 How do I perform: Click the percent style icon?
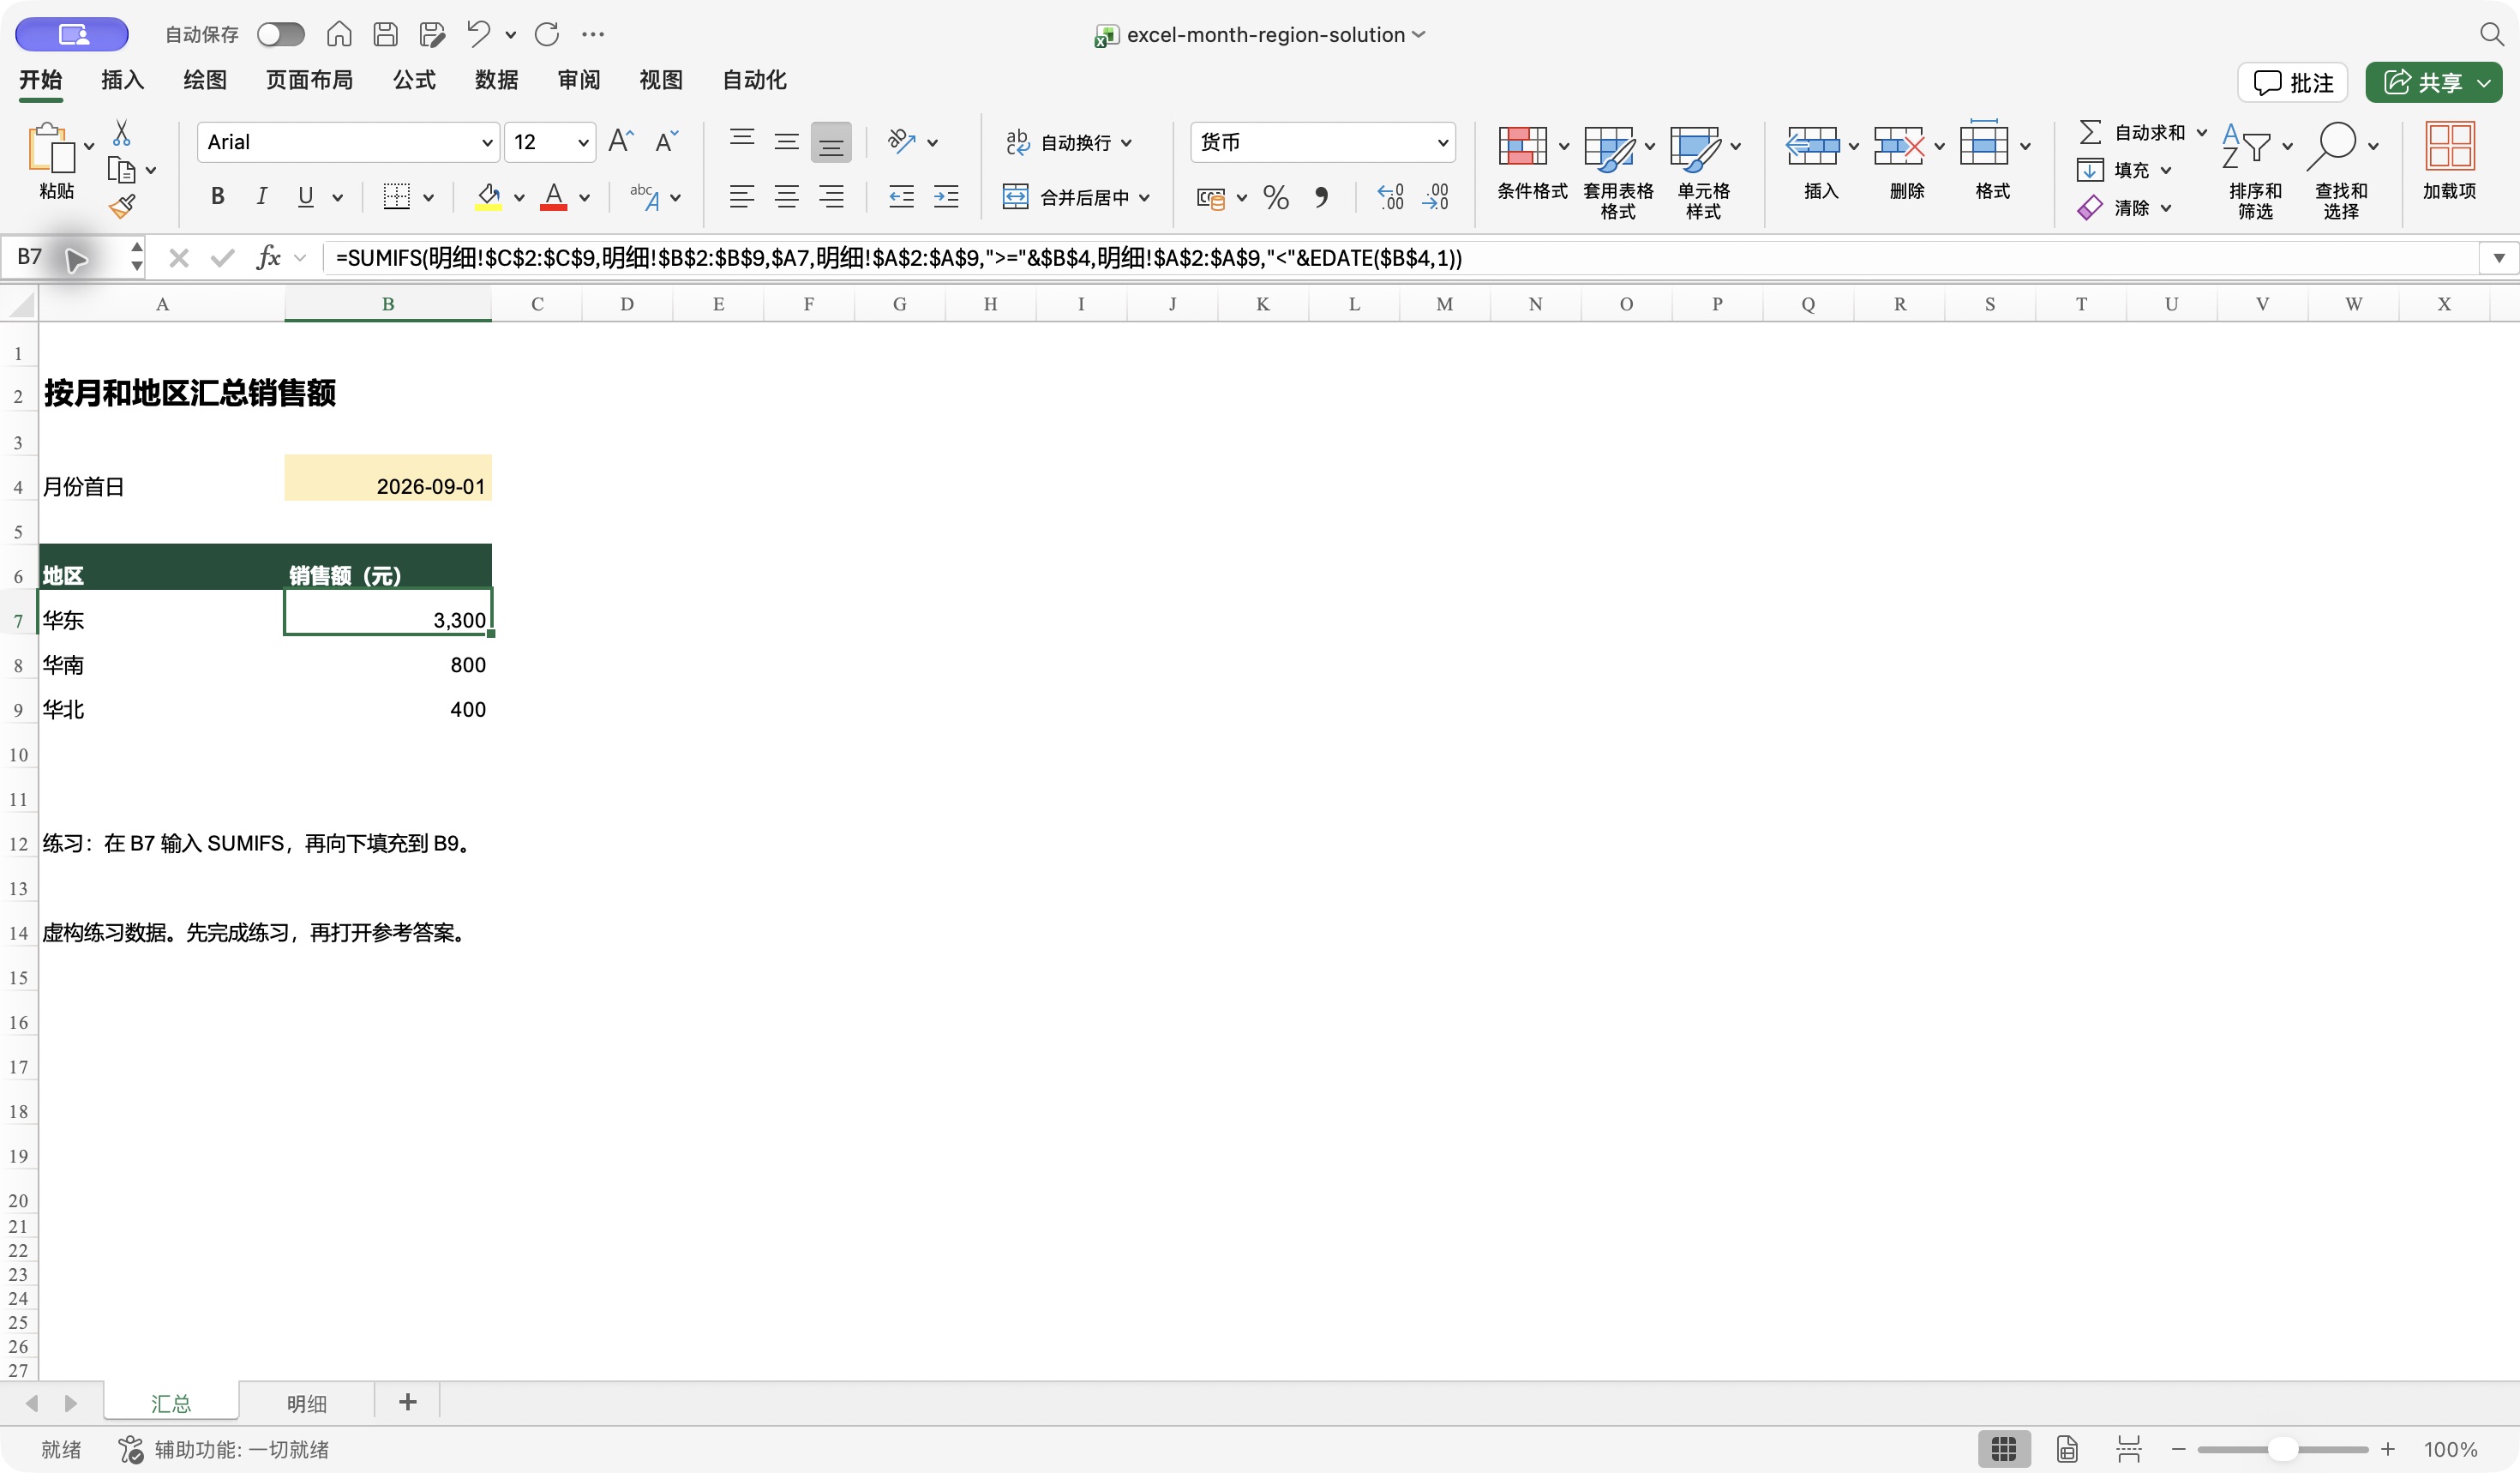click(x=1276, y=197)
